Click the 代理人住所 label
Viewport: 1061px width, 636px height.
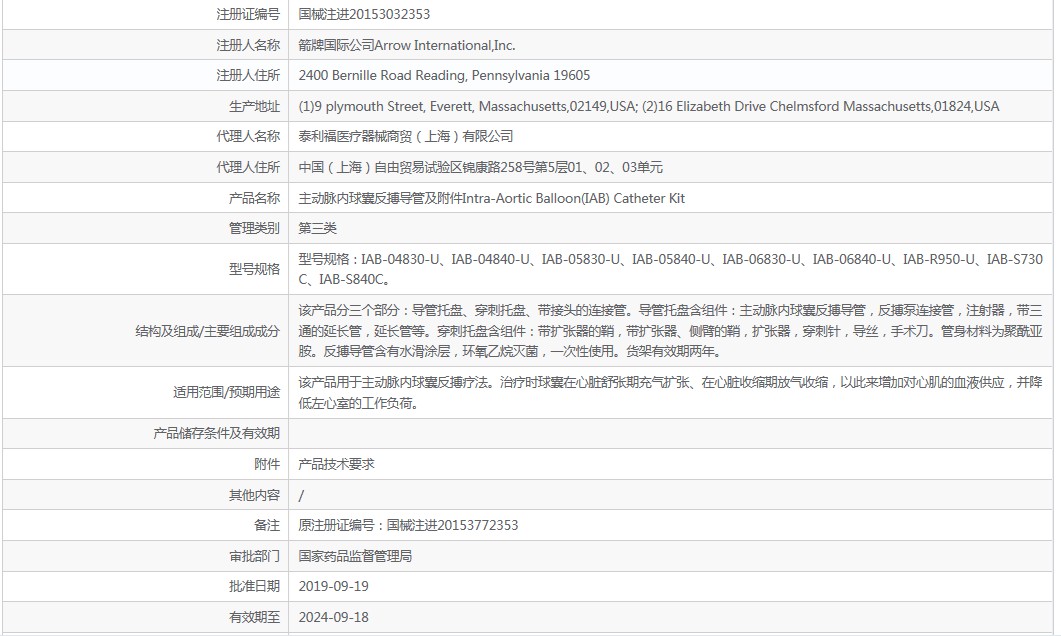tap(248, 167)
